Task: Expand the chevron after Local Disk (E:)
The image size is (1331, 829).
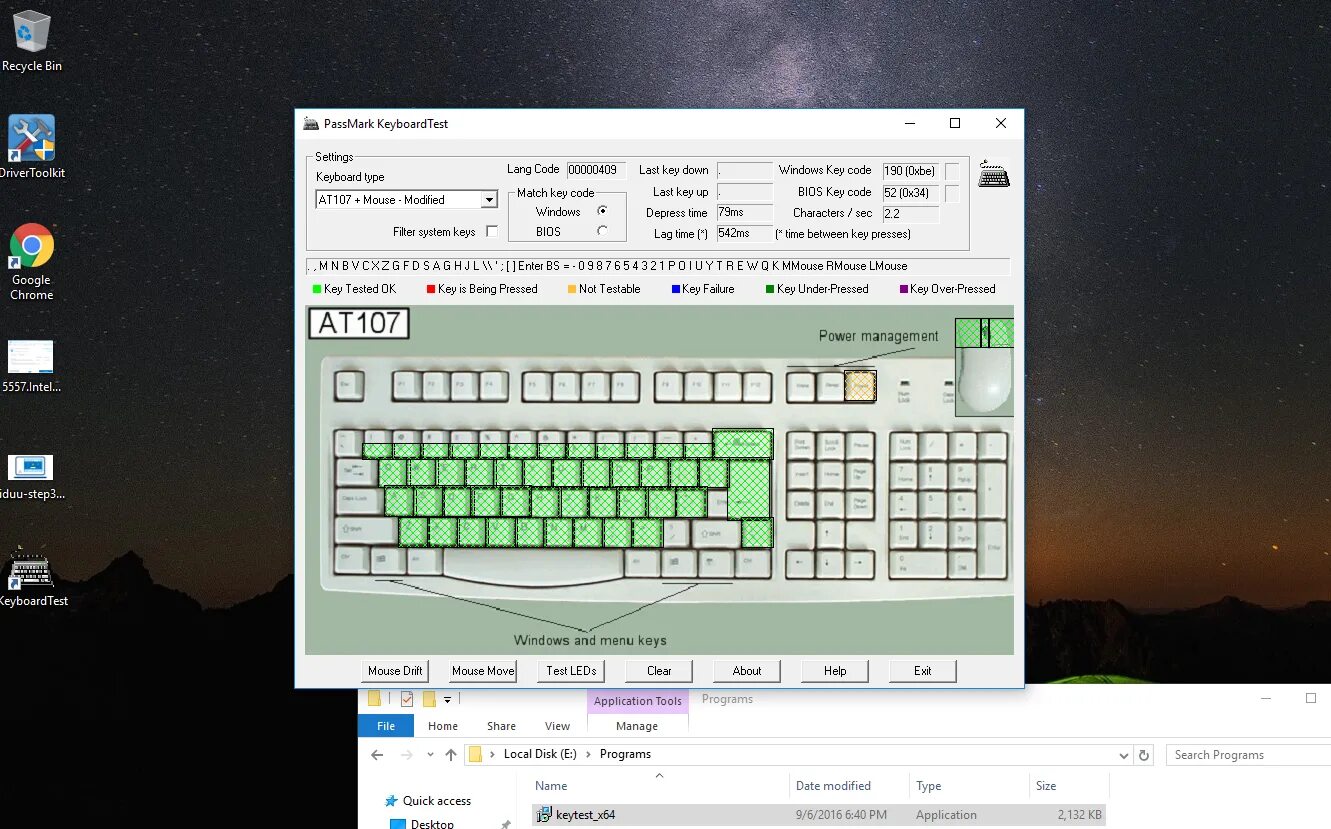Action: tap(589, 754)
